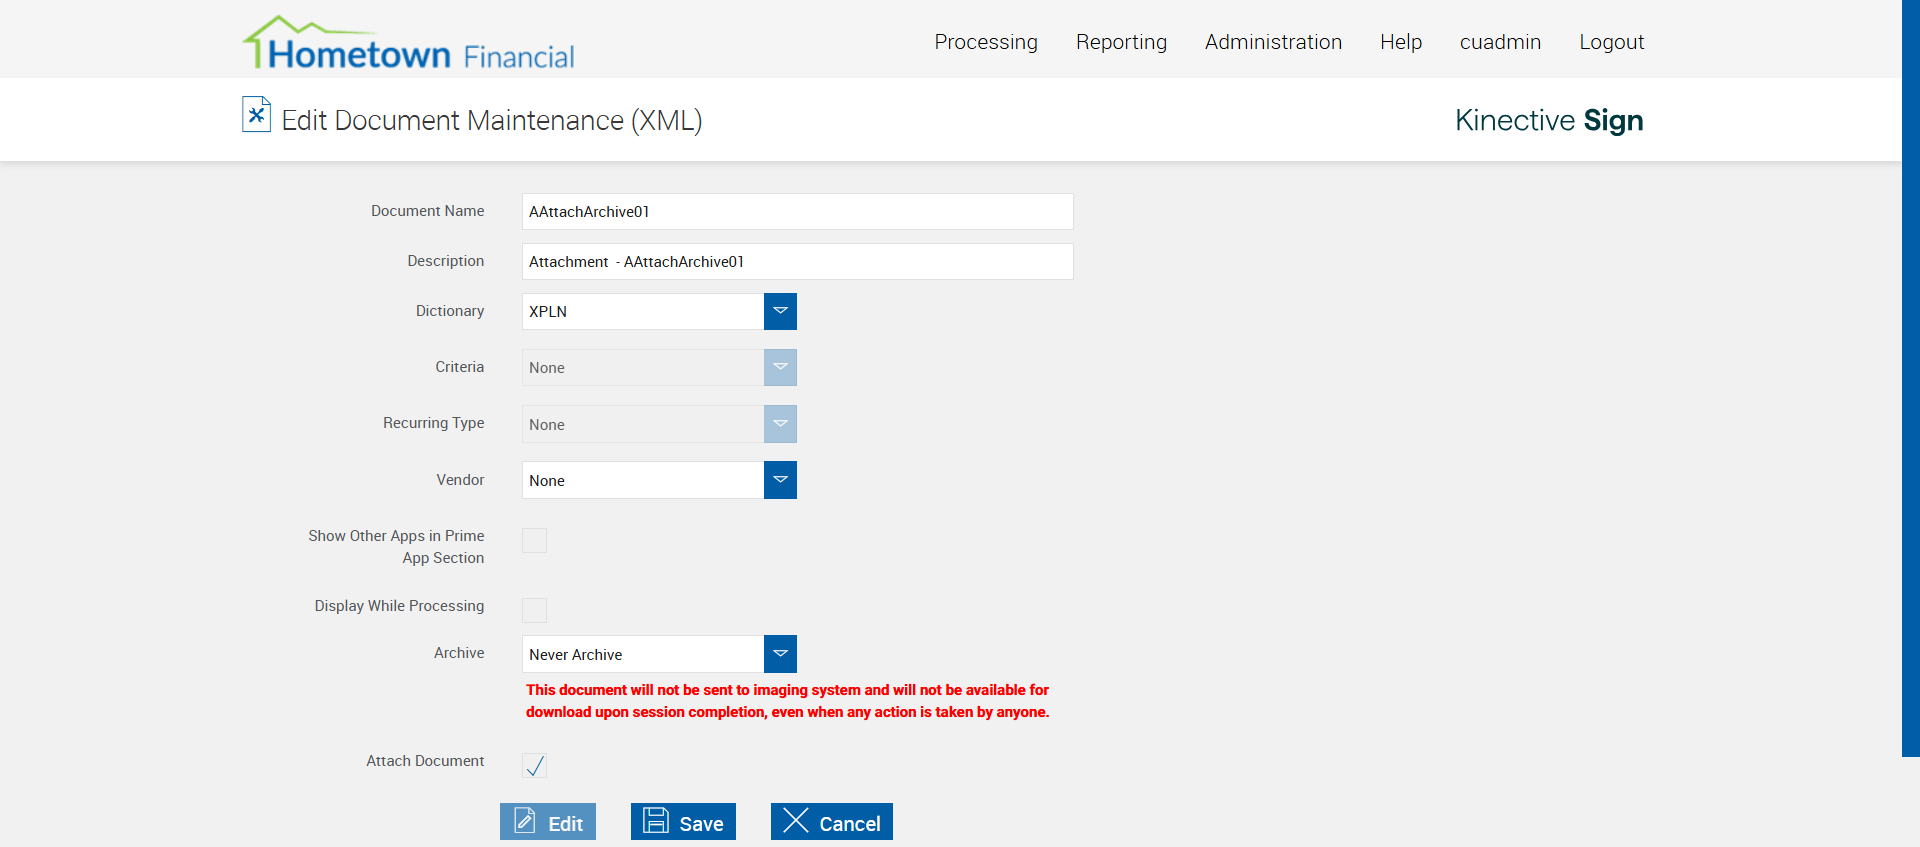Click the X icon on Cancel button
The image size is (1920, 847).
[796, 821]
